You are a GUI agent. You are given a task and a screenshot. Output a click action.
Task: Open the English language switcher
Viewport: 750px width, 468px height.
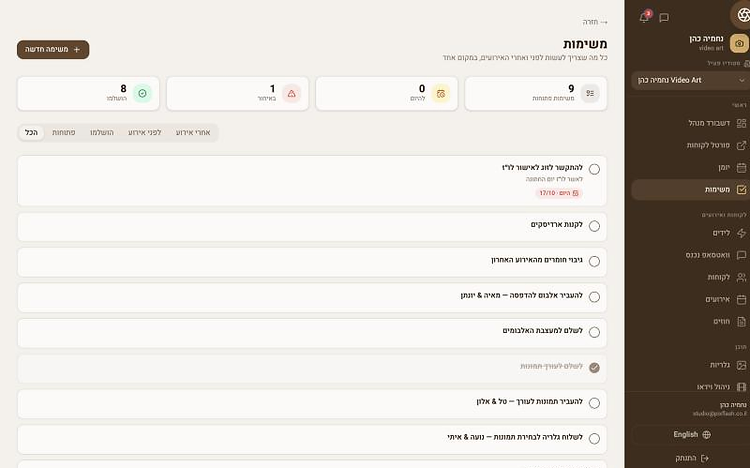(x=692, y=435)
